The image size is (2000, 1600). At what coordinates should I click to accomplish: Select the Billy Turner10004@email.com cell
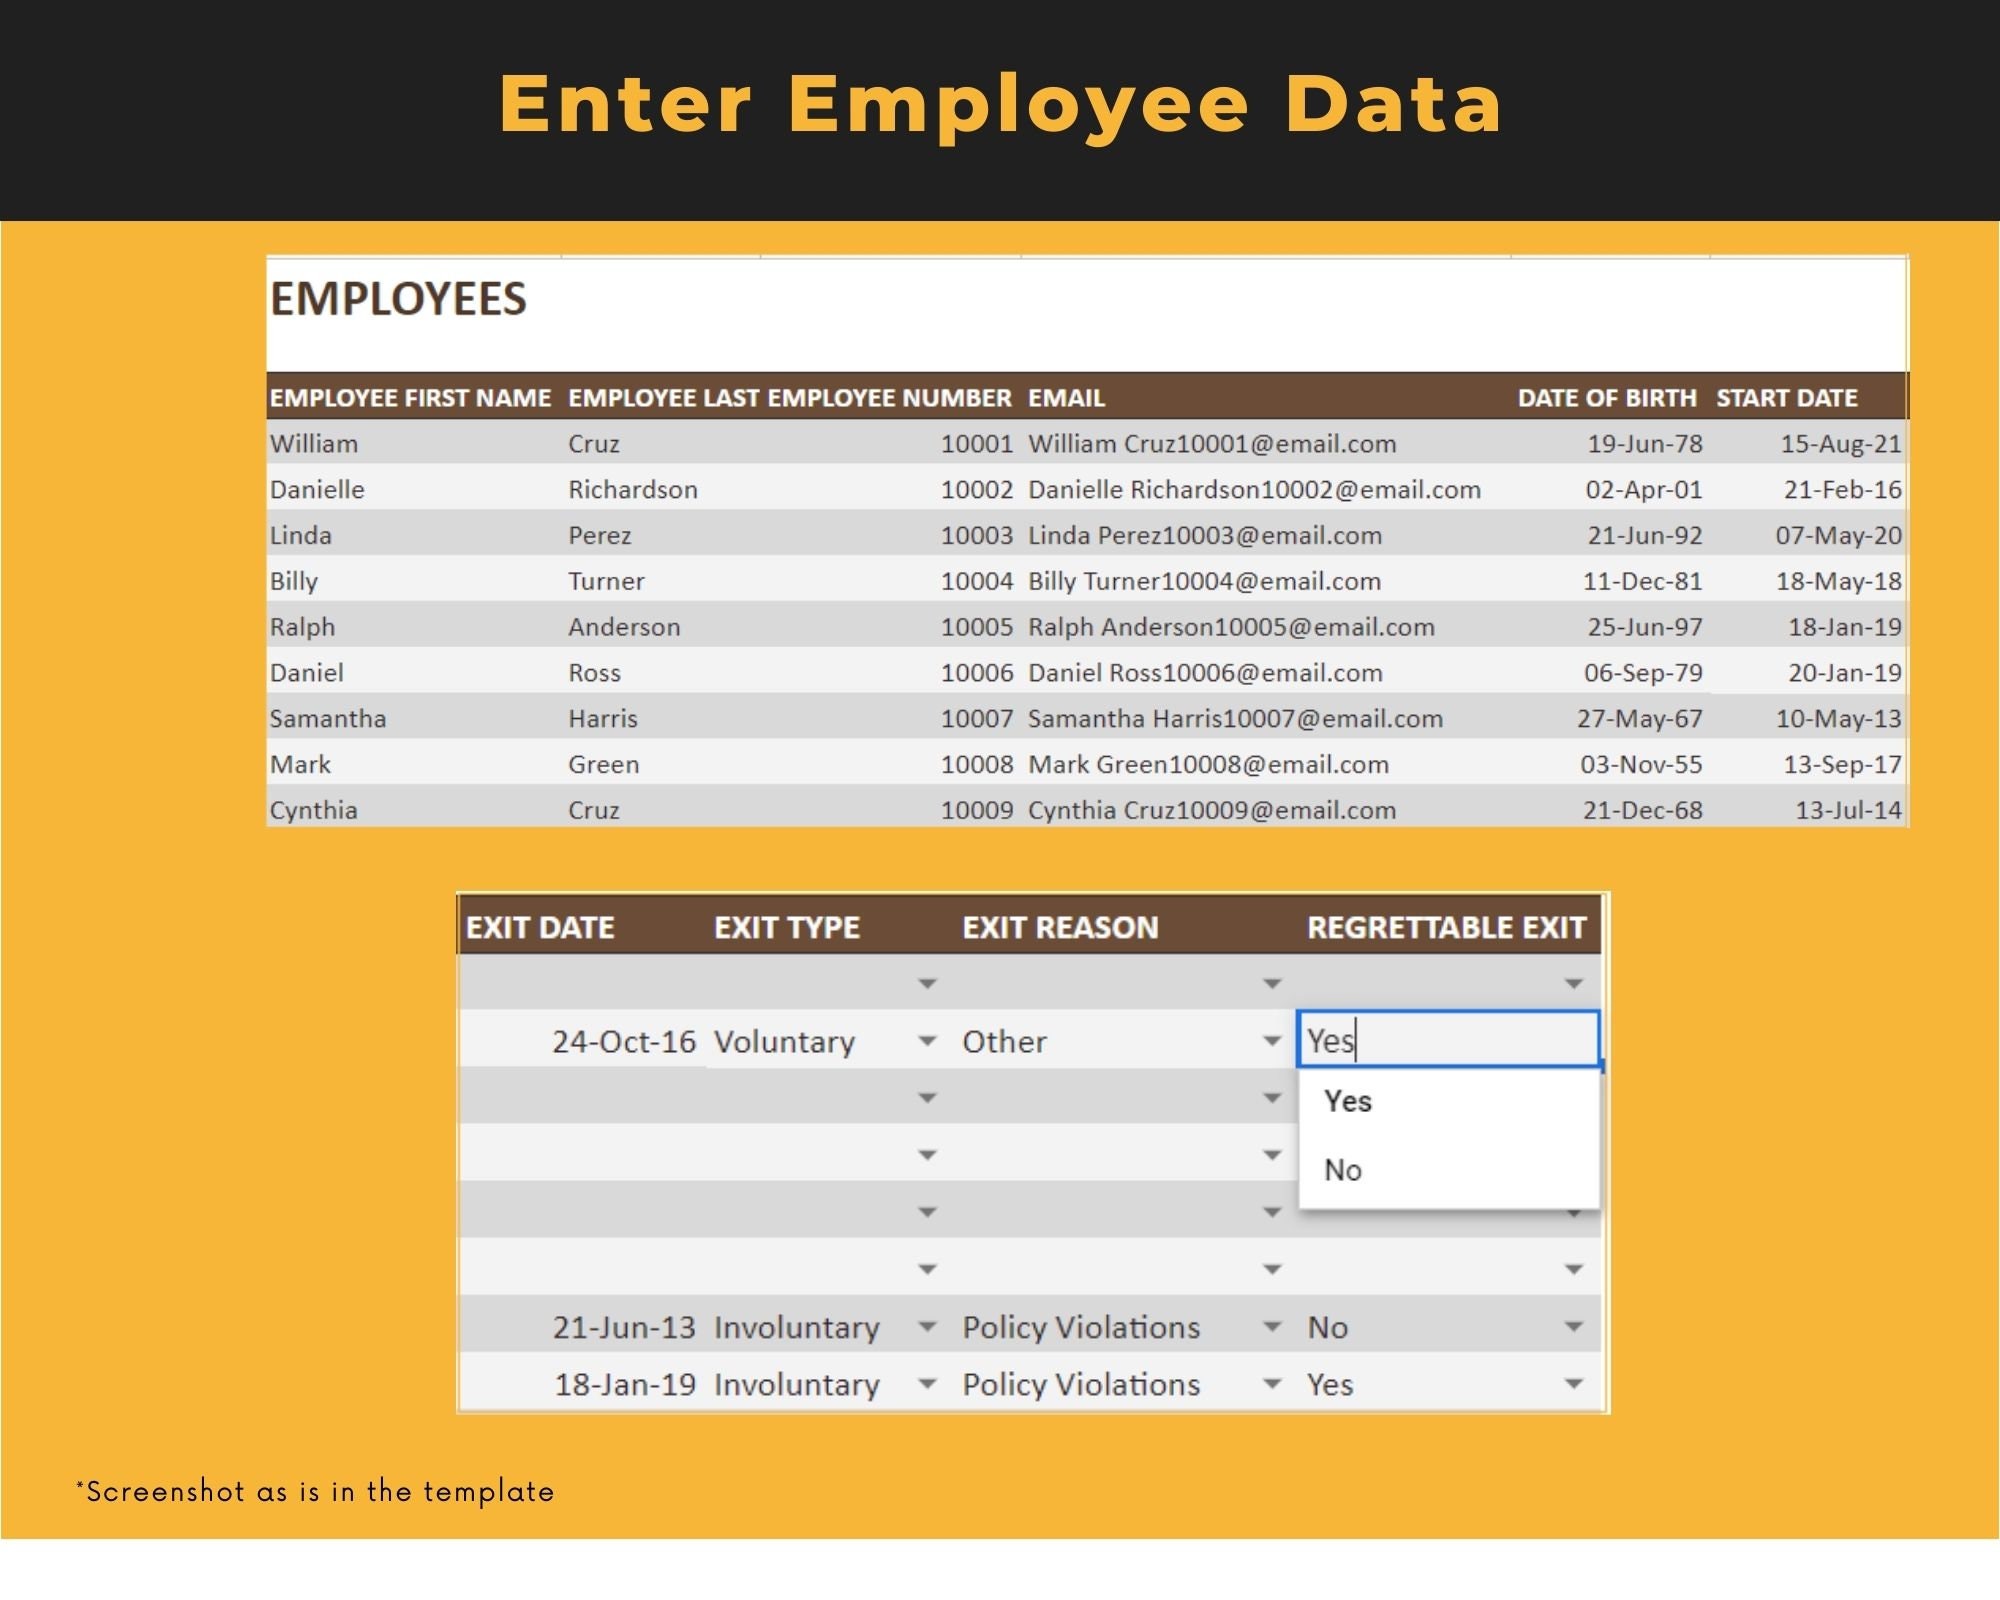click(x=1204, y=581)
